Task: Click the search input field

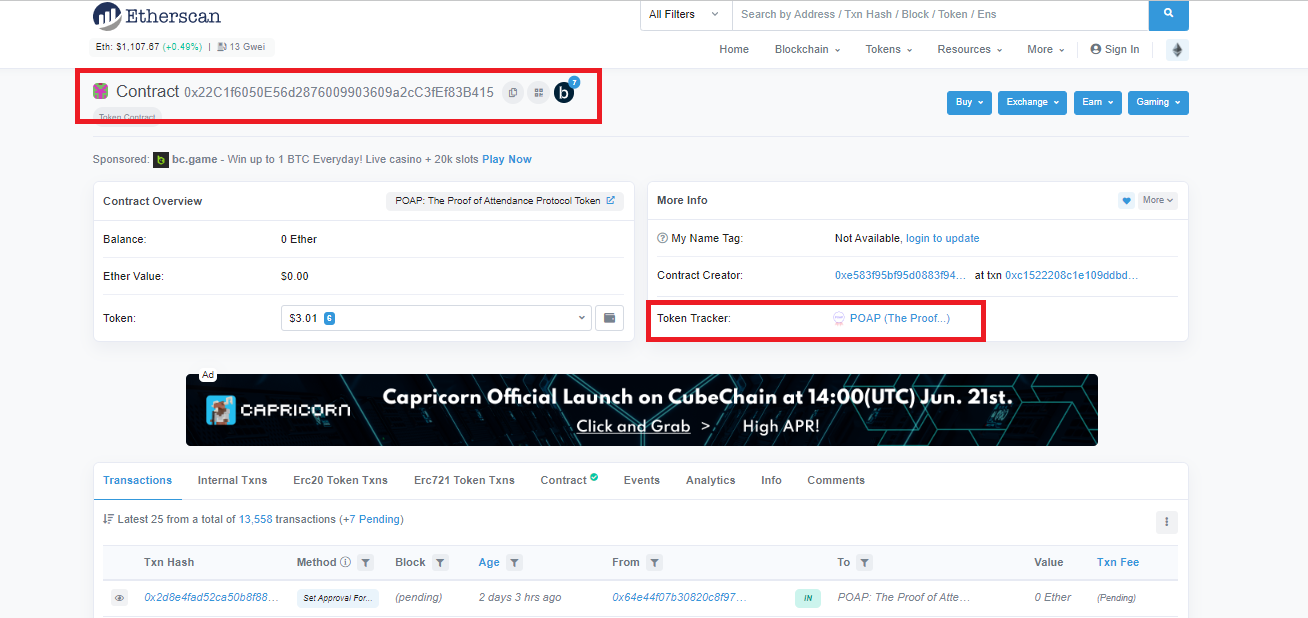Action: tap(940, 15)
